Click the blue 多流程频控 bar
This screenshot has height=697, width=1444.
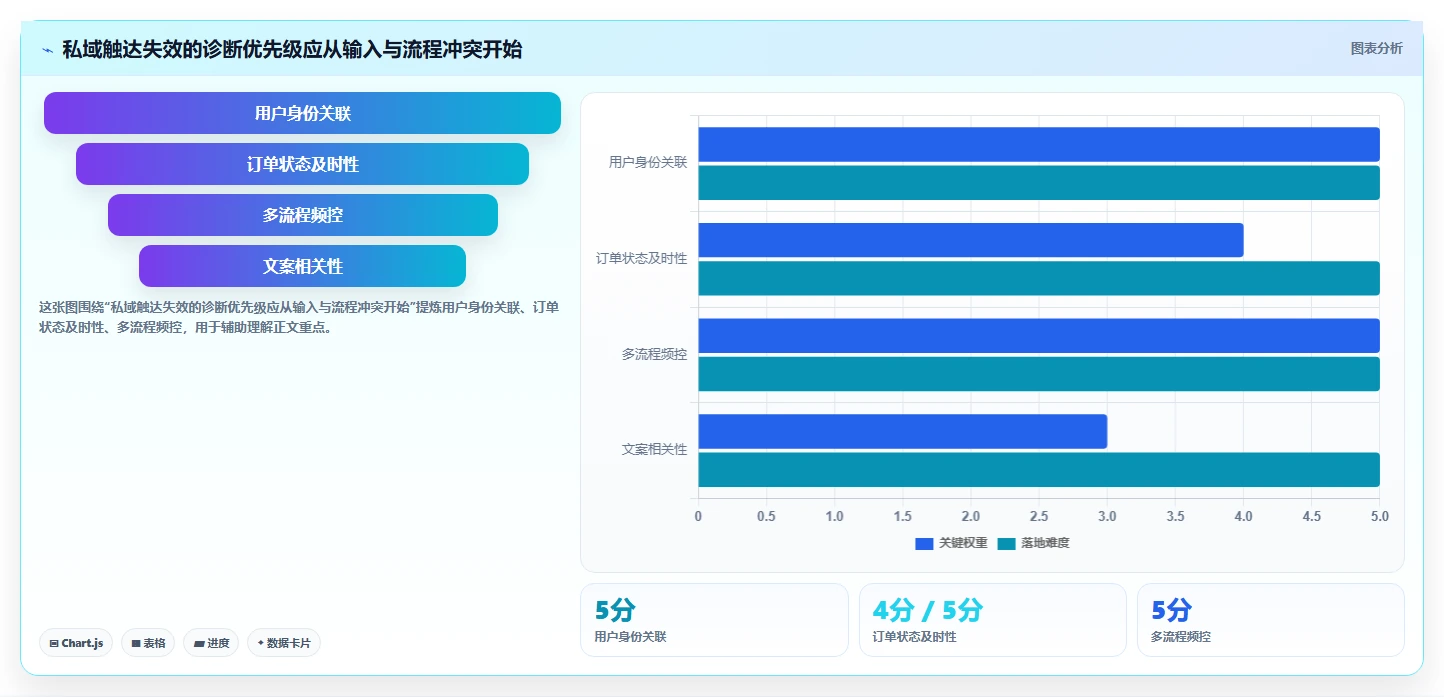click(x=1039, y=336)
